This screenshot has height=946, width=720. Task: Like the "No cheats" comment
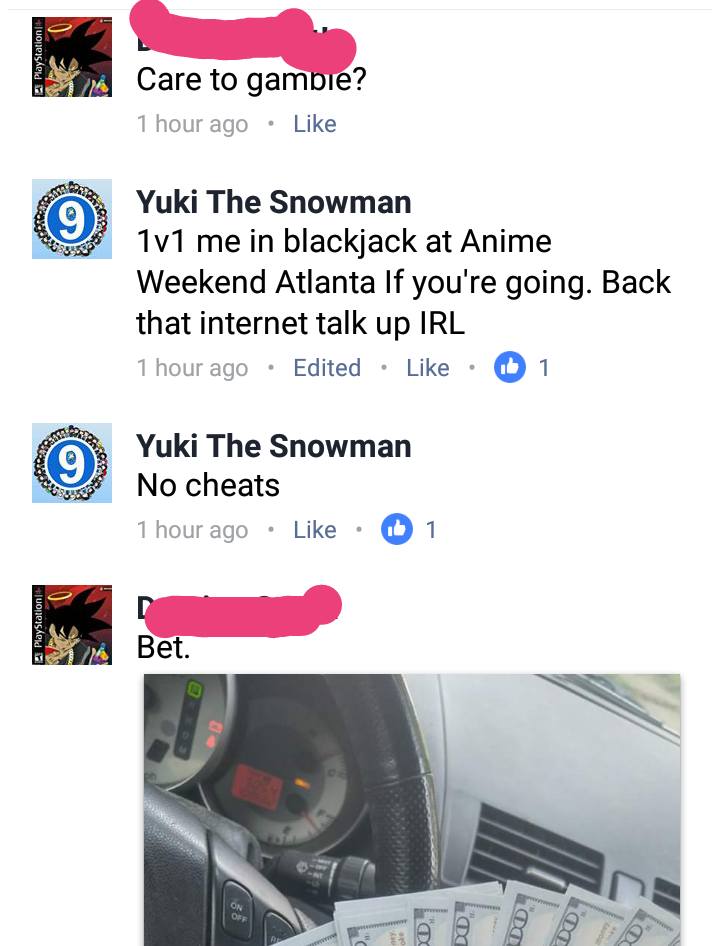point(314,530)
